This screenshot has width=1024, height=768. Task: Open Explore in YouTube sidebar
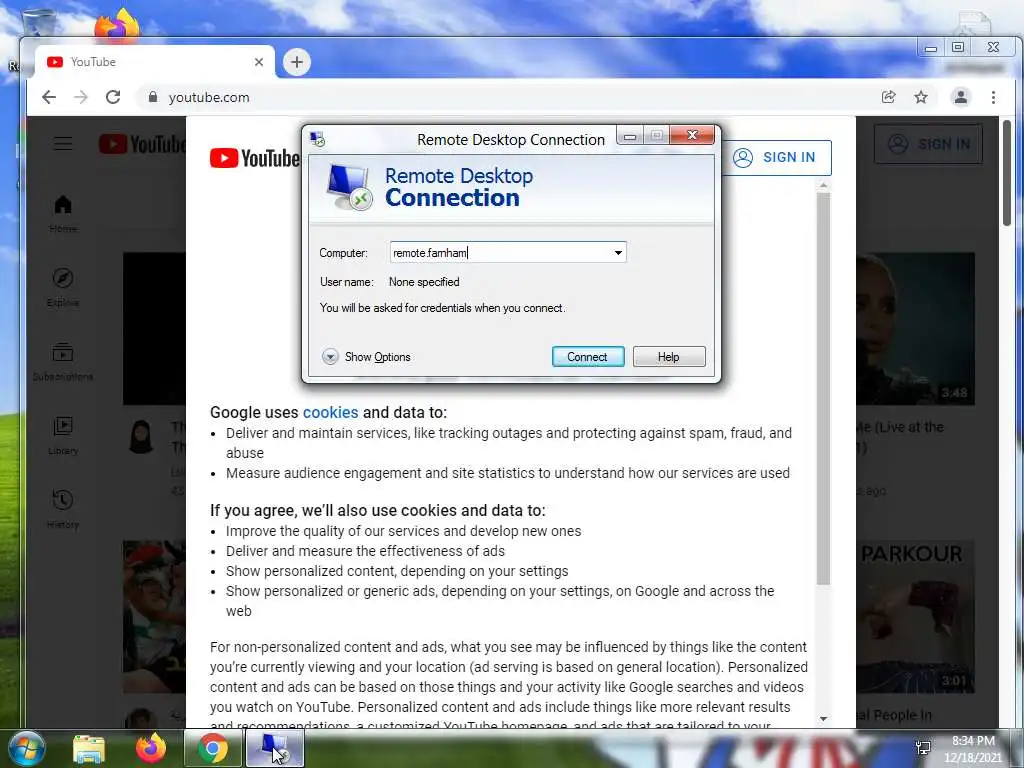63,287
